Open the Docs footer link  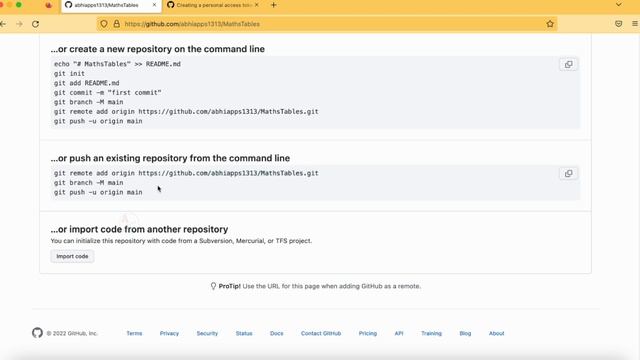[277, 333]
